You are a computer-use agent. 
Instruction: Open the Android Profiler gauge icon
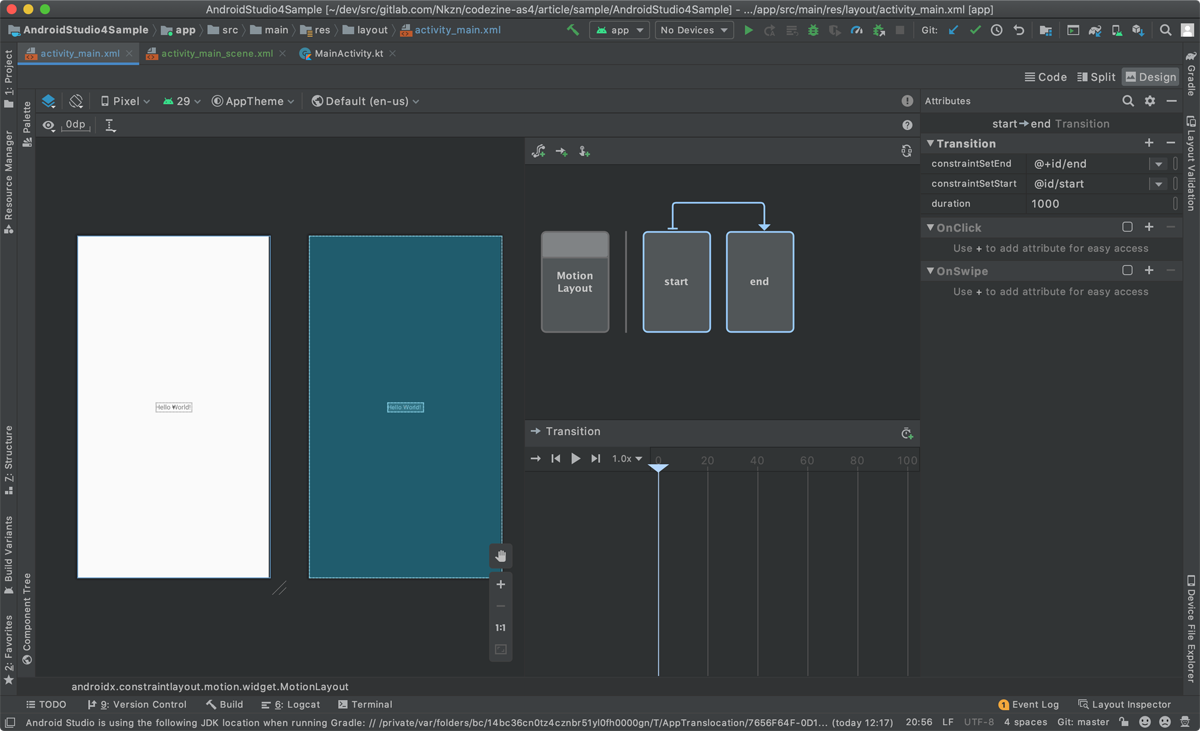click(x=857, y=30)
